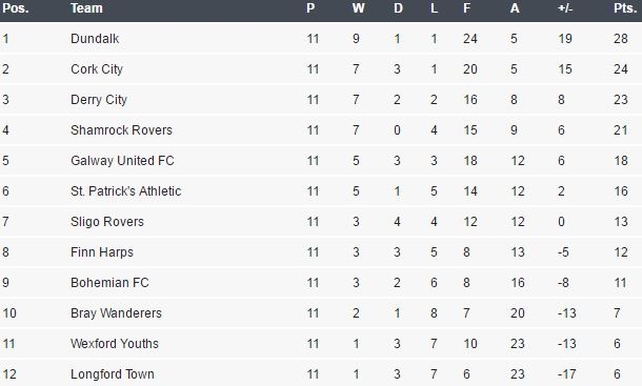
Task: Click the +/- goal difference header
Action: 565,8
